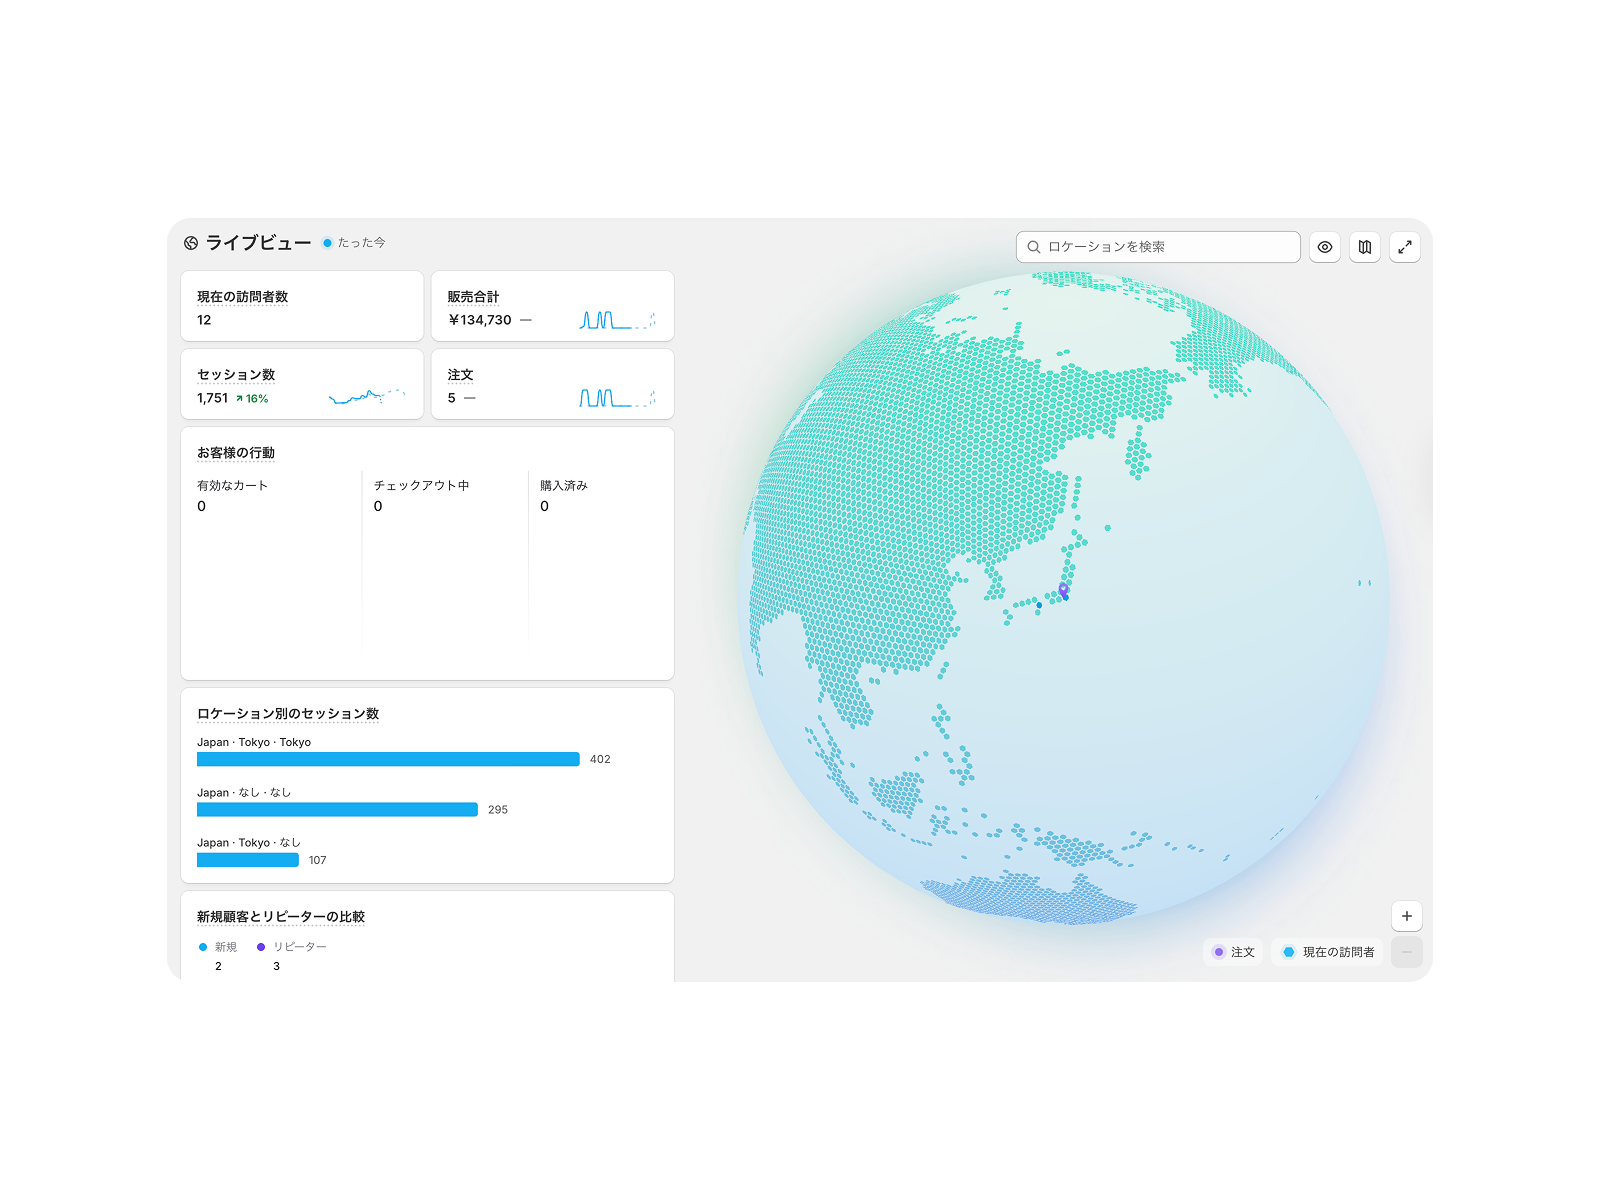
Task: Click the 注文 metric card heading
Action: tap(460, 375)
